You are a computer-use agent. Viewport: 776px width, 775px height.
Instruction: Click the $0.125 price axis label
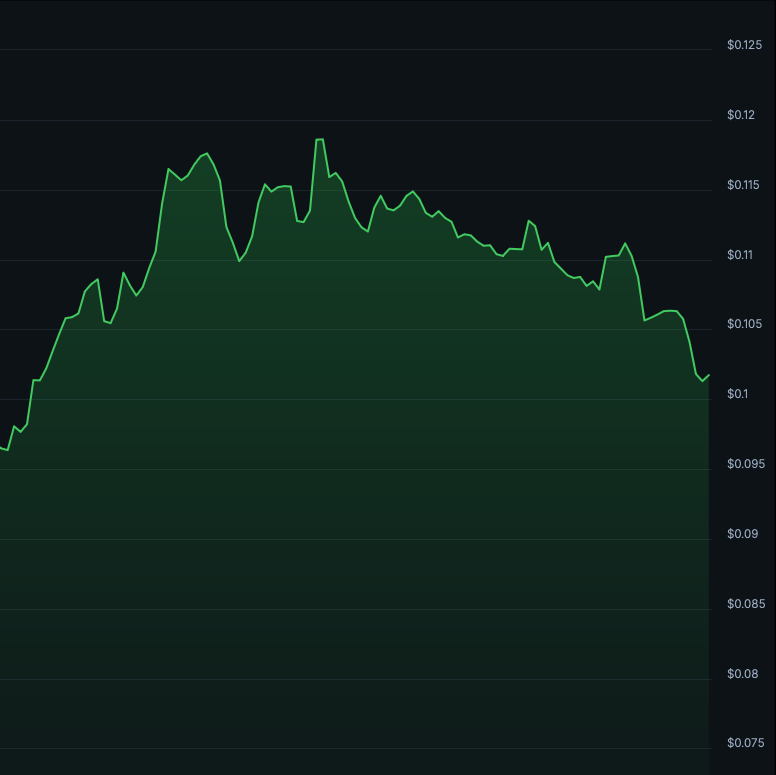pos(744,45)
